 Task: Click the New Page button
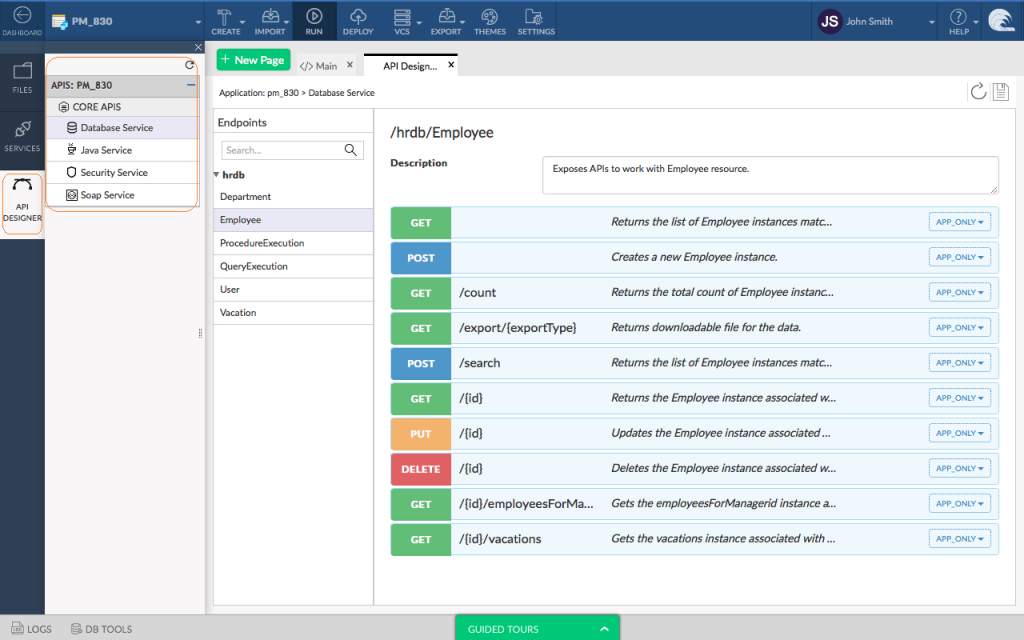(x=253, y=60)
